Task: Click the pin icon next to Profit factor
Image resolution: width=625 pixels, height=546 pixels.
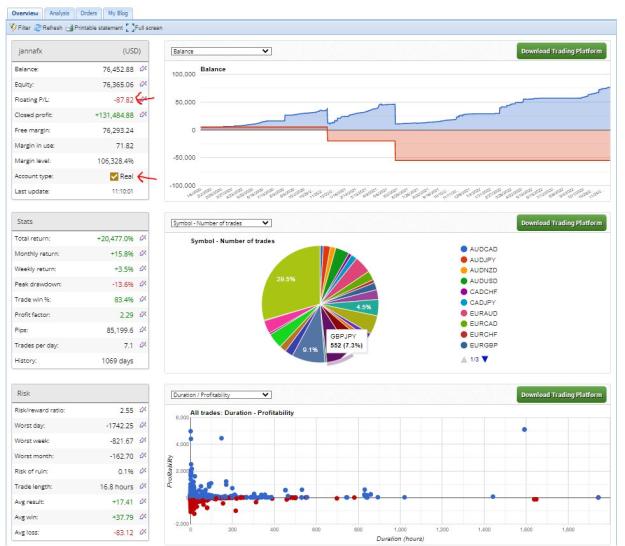Action: pos(143,314)
